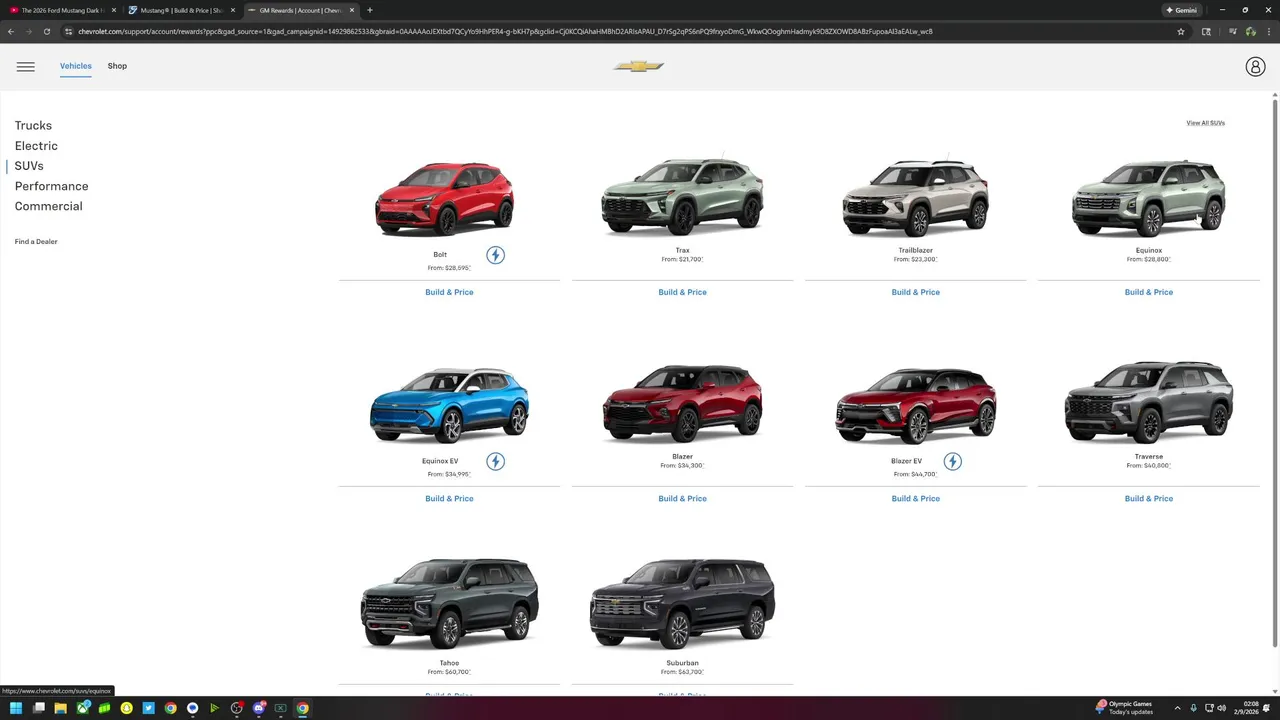Switch to Ford Mustang Dark Horse tab
The width and height of the screenshot is (1280, 720).
(63, 10)
